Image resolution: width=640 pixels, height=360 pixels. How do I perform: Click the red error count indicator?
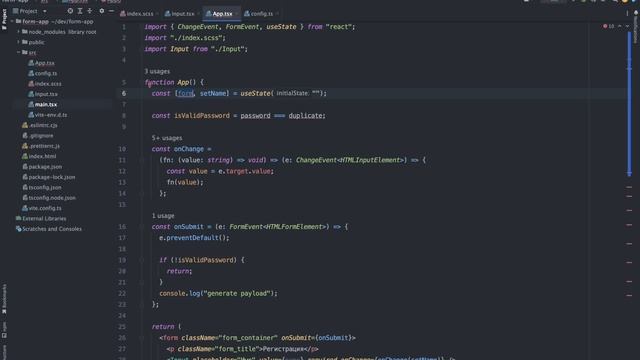(x=609, y=26)
